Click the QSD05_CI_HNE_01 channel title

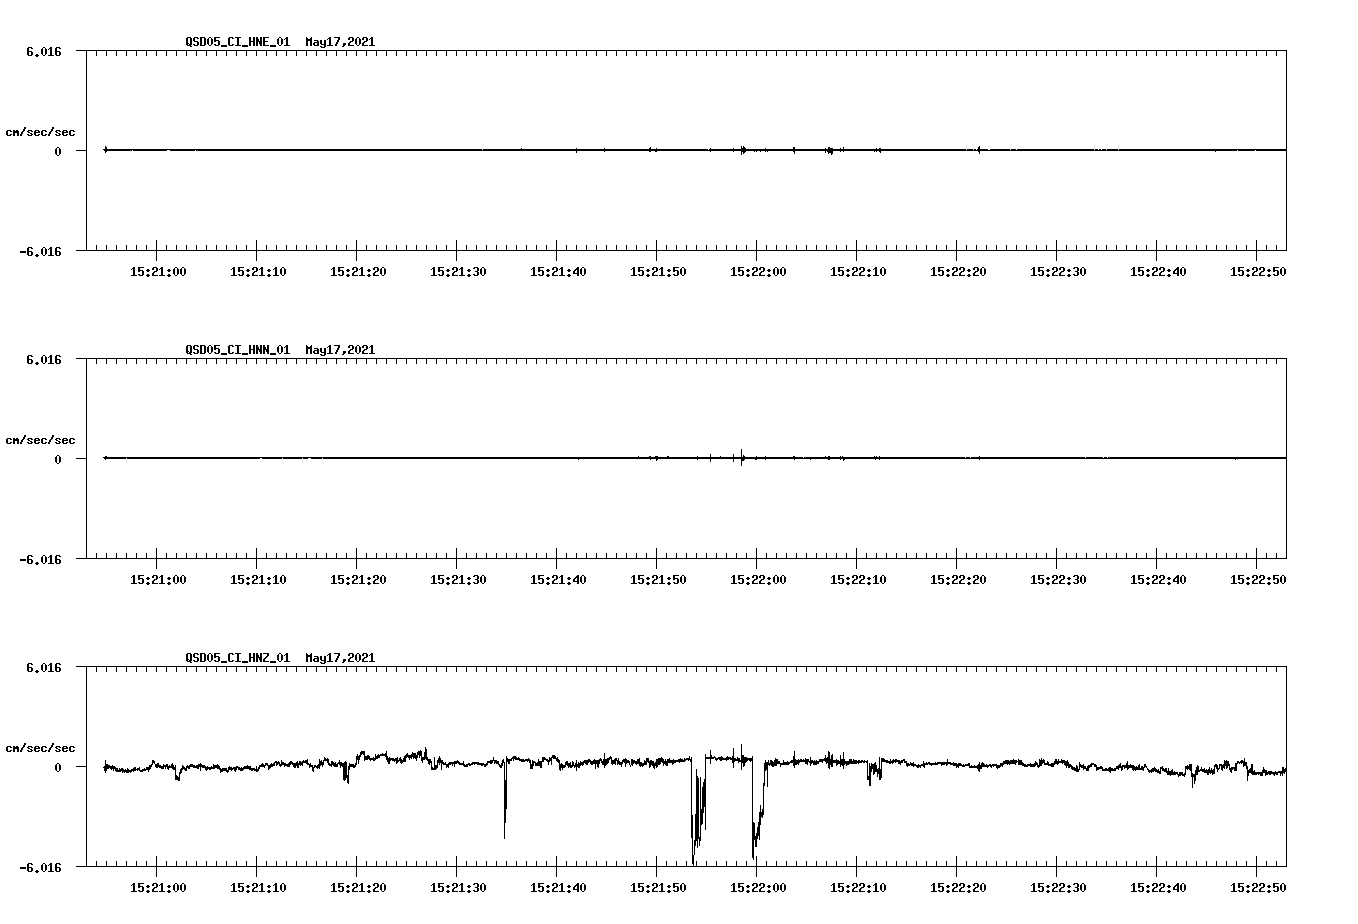234,42
